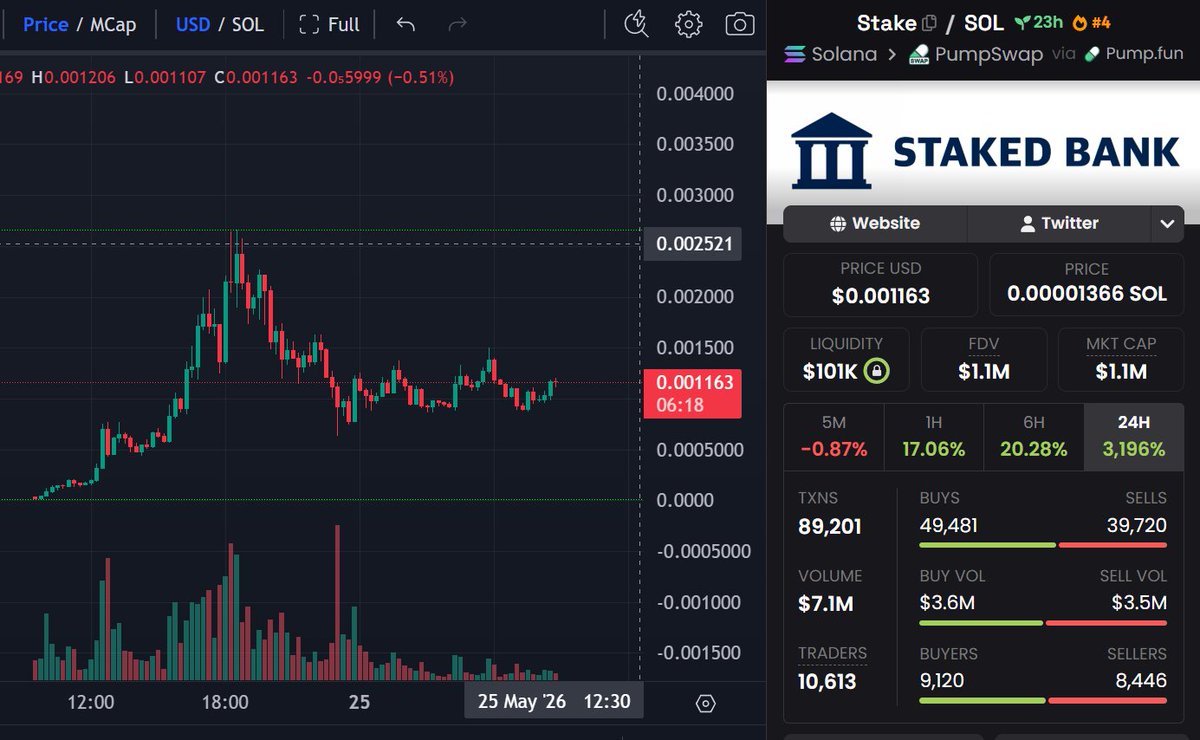The image size is (1200, 740).
Task: Open chart settings gear icon
Action: (688, 24)
